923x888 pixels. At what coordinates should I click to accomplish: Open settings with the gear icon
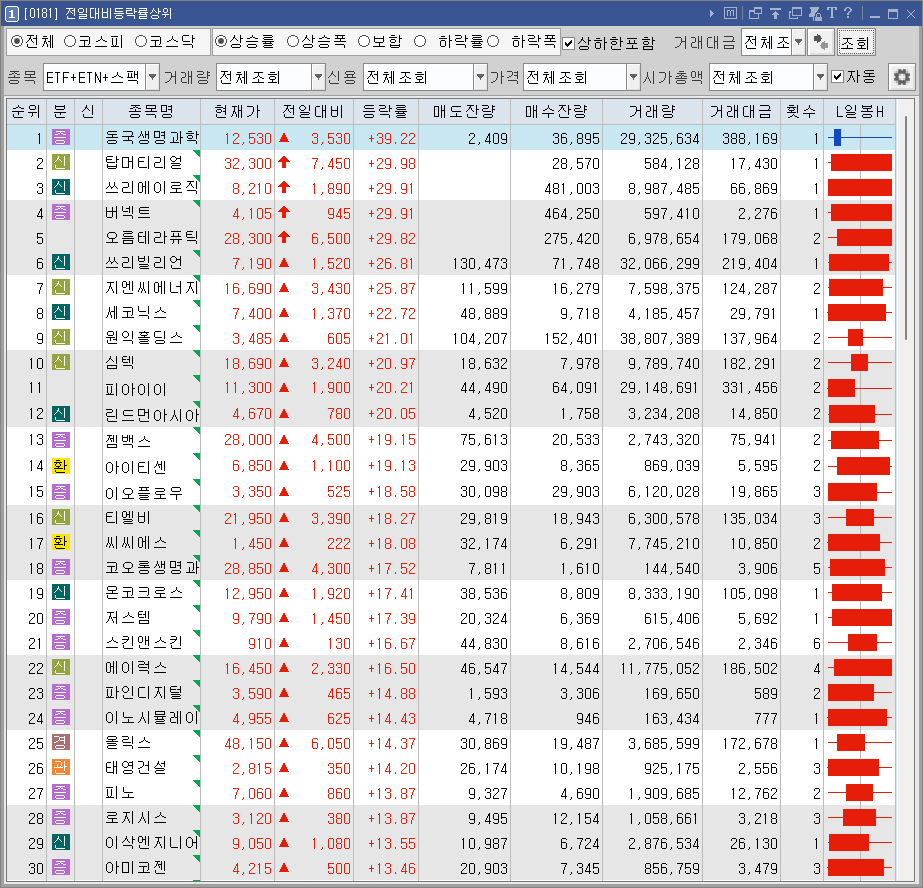pos(901,77)
